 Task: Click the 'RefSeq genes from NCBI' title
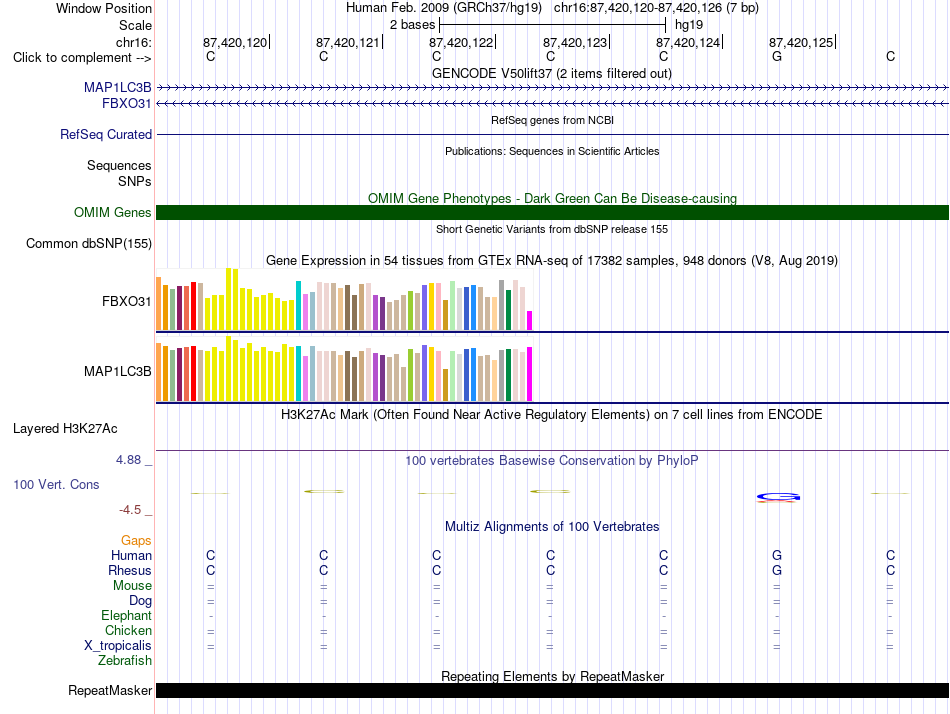552,120
